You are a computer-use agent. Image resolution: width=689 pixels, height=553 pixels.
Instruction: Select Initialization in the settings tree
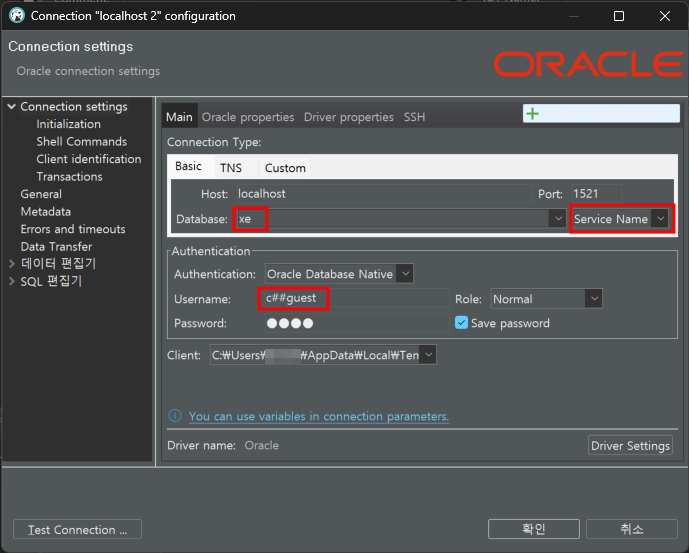click(x=69, y=124)
